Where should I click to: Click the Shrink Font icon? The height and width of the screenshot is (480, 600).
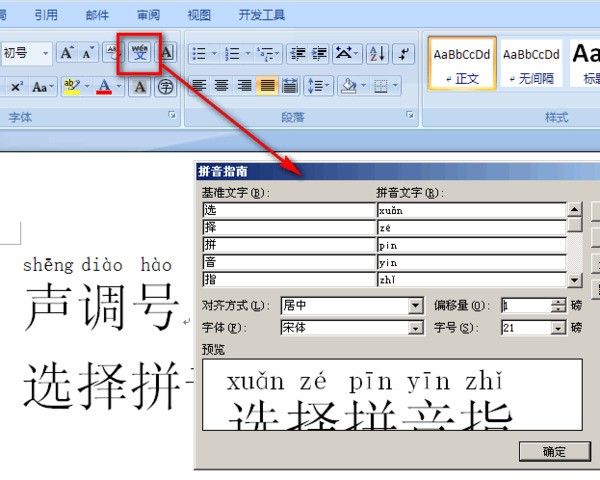[x=88, y=53]
